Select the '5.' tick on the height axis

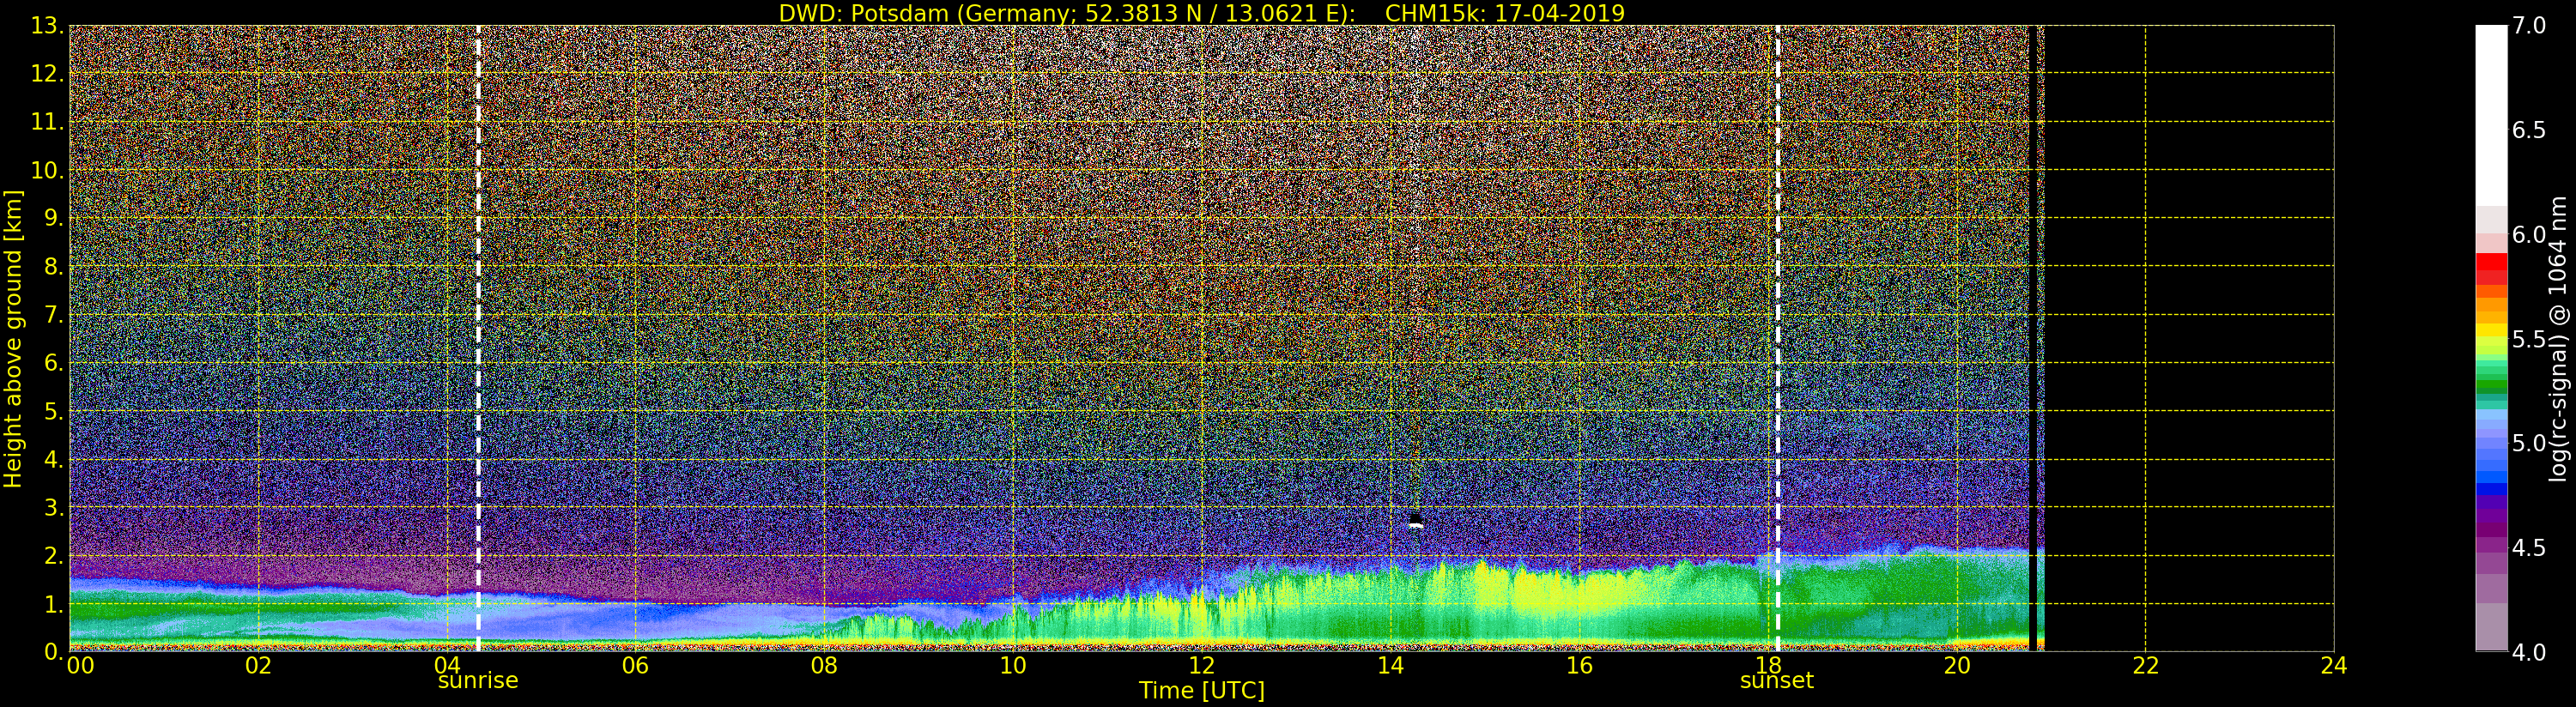pyautogui.click(x=53, y=411)
